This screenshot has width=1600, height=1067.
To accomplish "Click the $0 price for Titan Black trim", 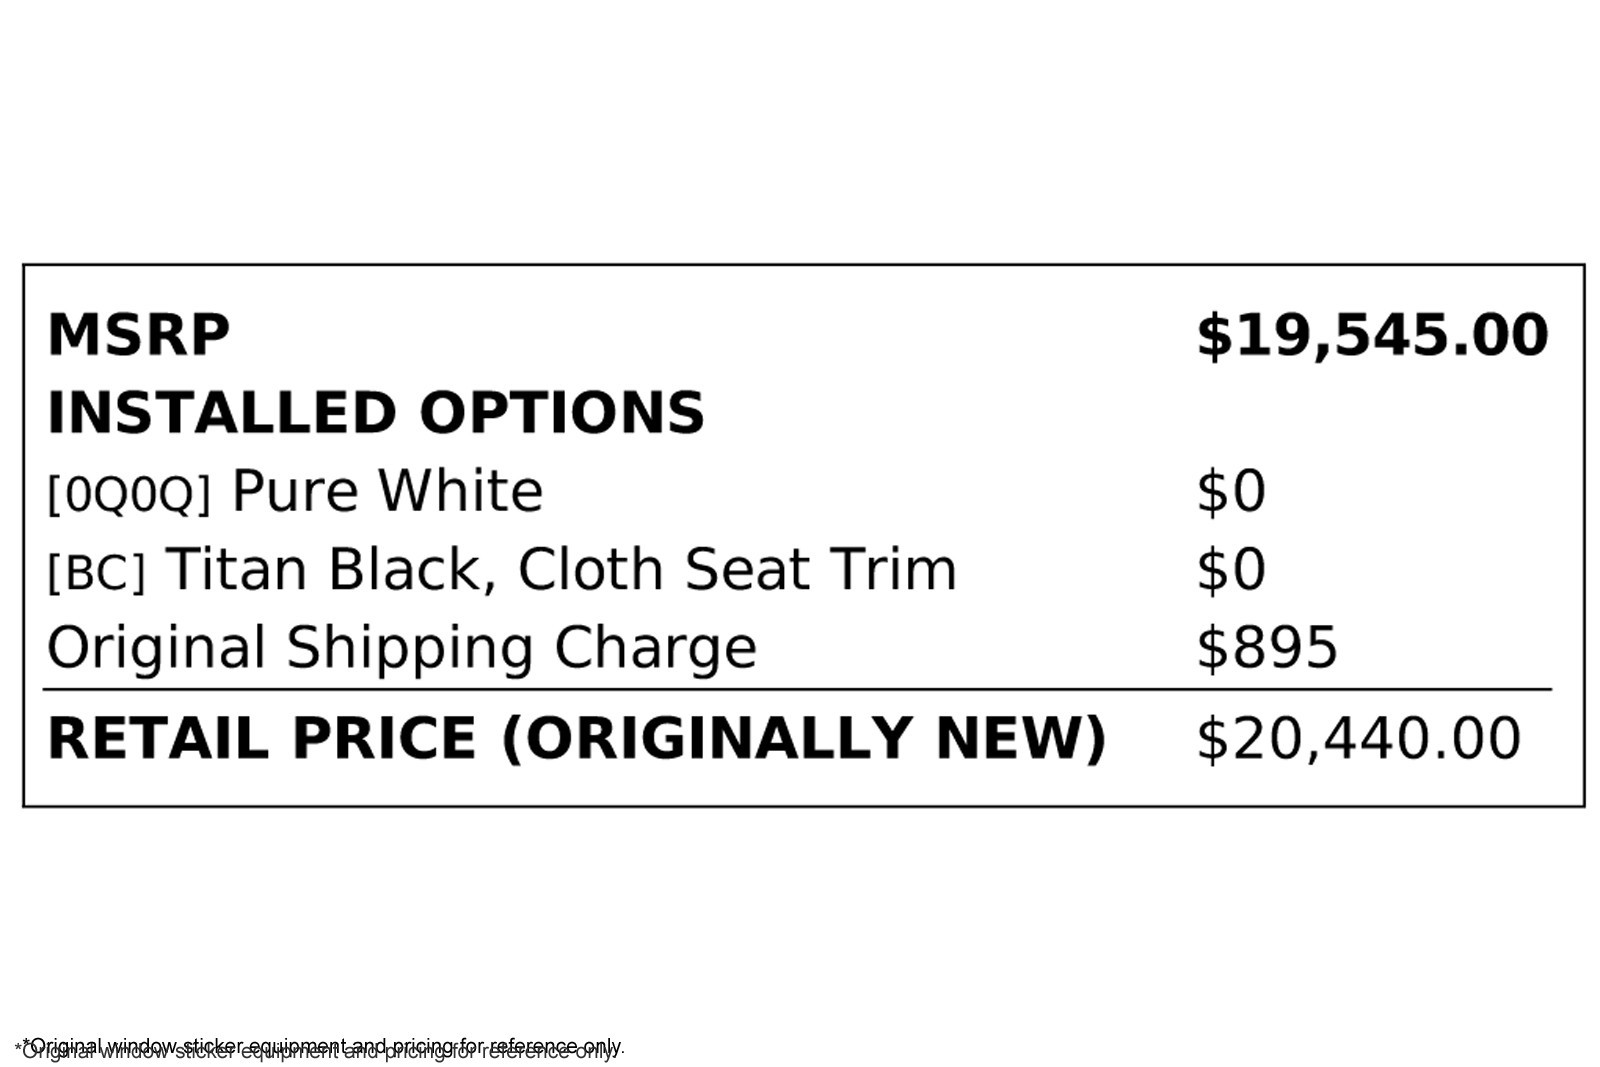I will click(1231, 570).
